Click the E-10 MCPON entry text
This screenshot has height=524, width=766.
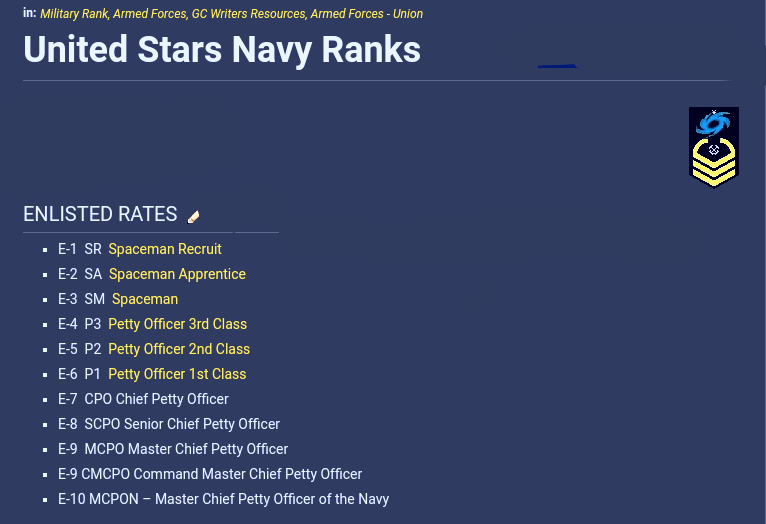point(223,499)
